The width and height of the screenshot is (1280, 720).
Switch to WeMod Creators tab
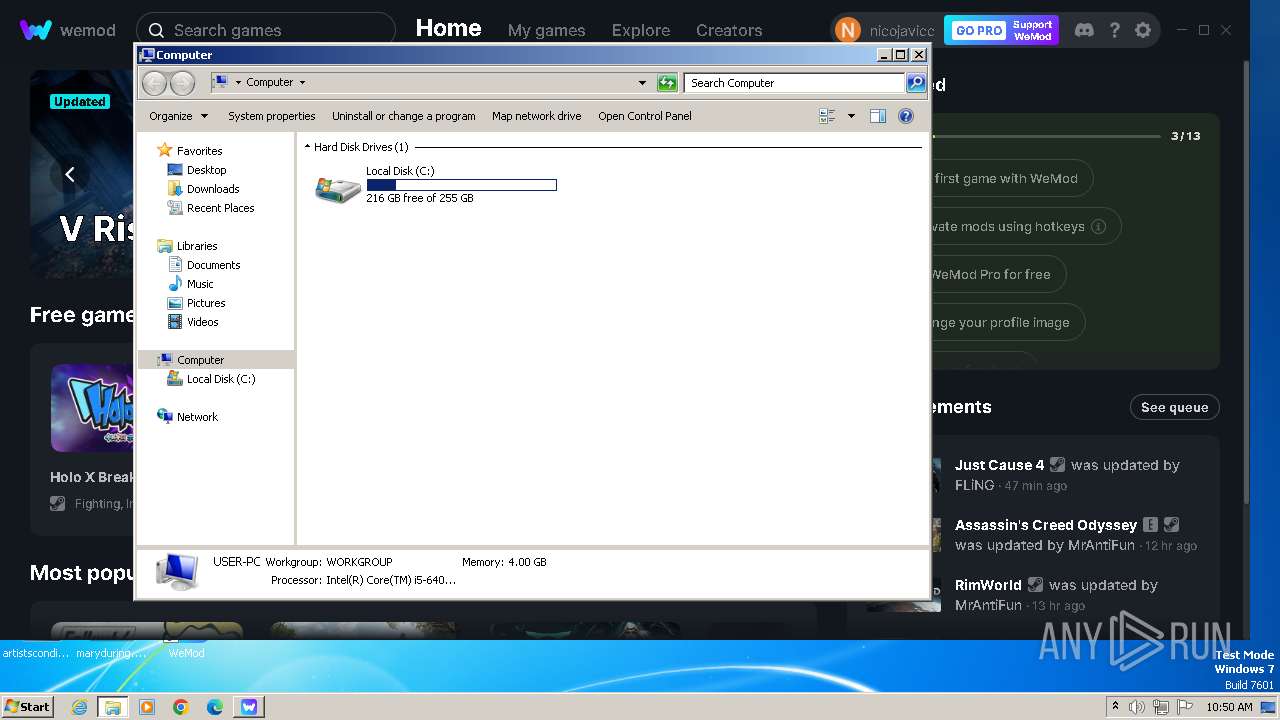(729, 30)
